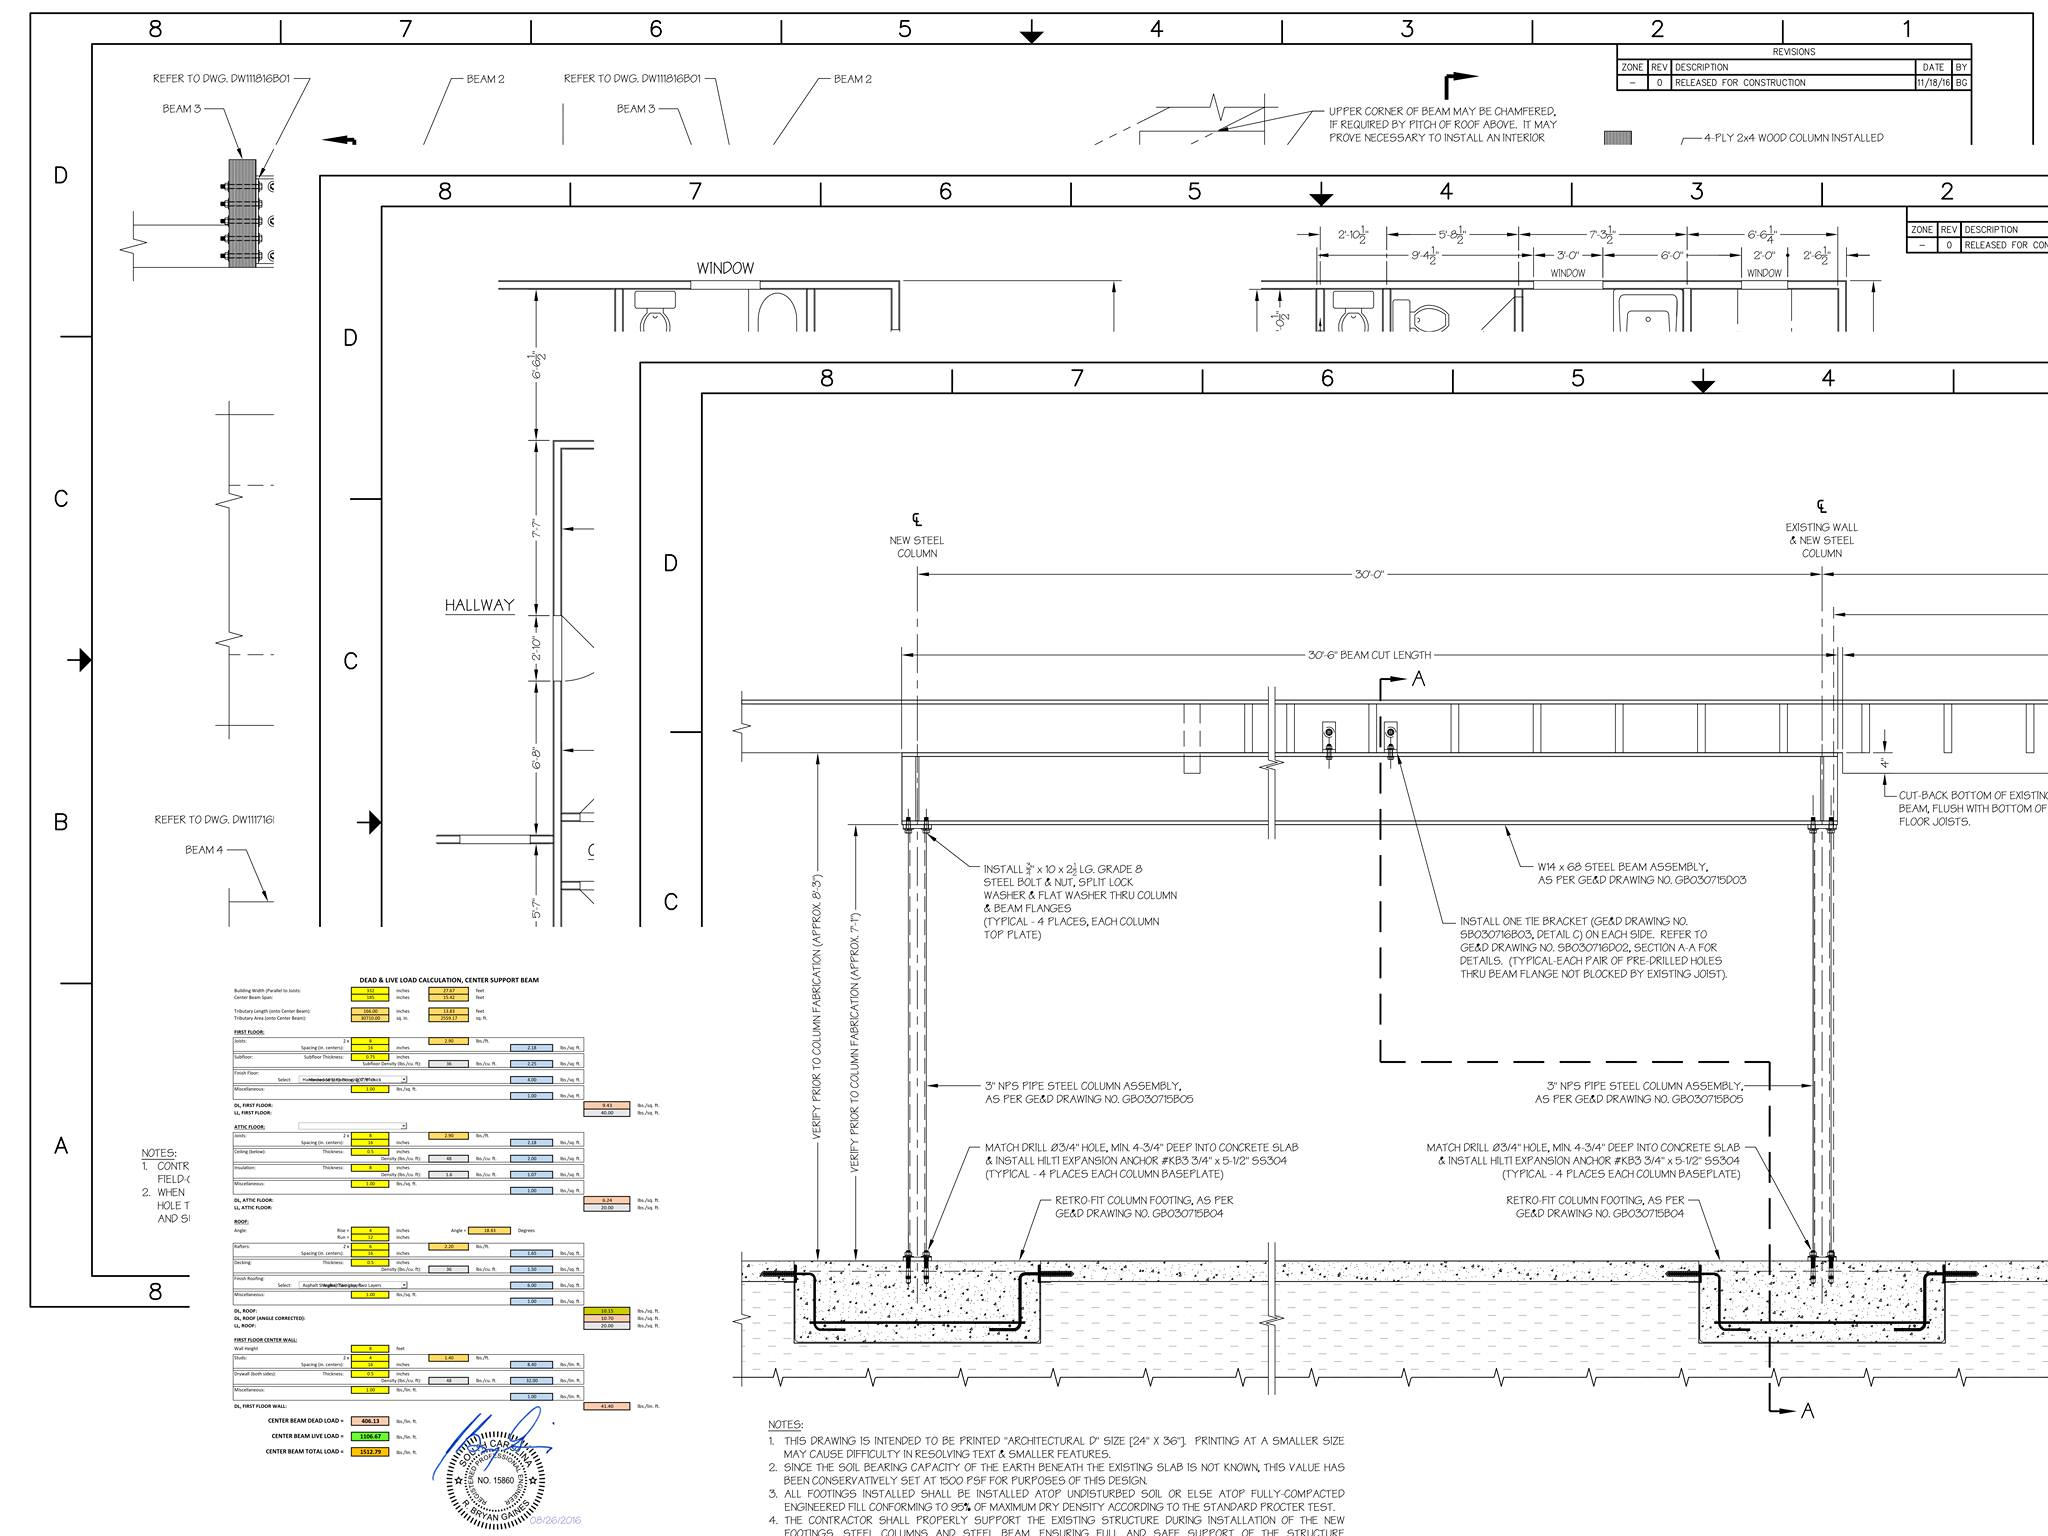Click the "30'-6" BEAM CUT LENGTH" dimension
This screenshot has height=1536, width=2048.
pos(1369,655)
